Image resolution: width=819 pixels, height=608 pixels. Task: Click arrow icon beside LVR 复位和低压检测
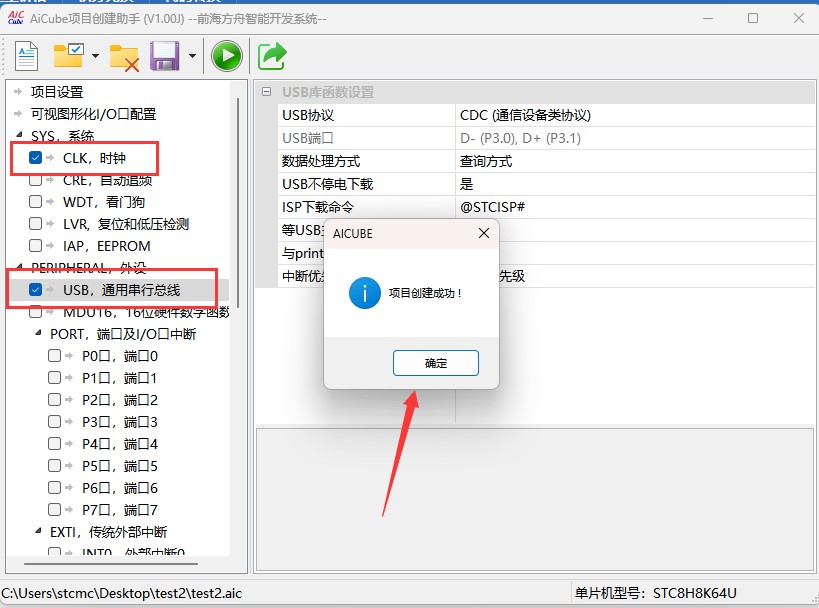[50, 224]
